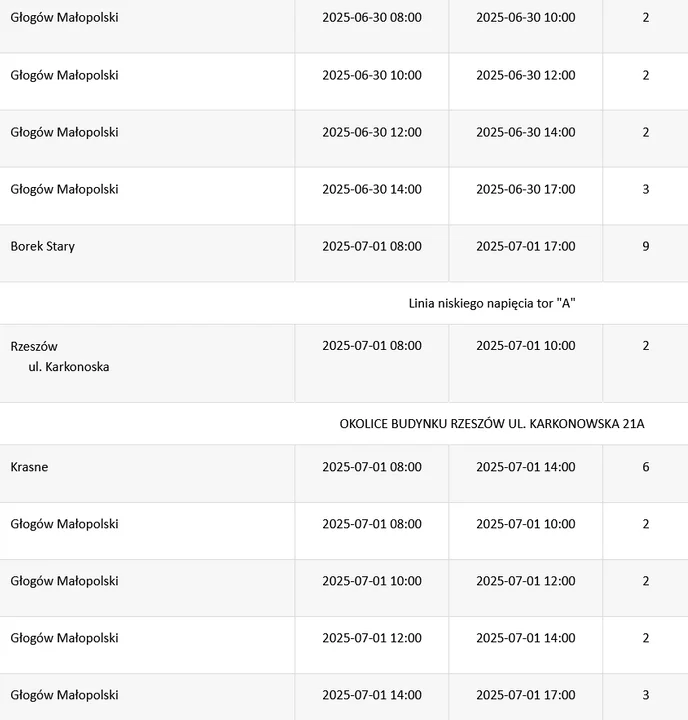The image size is (688, 720).
Task: Select duration 6 in Krasne row
Action: click(646, 467)
